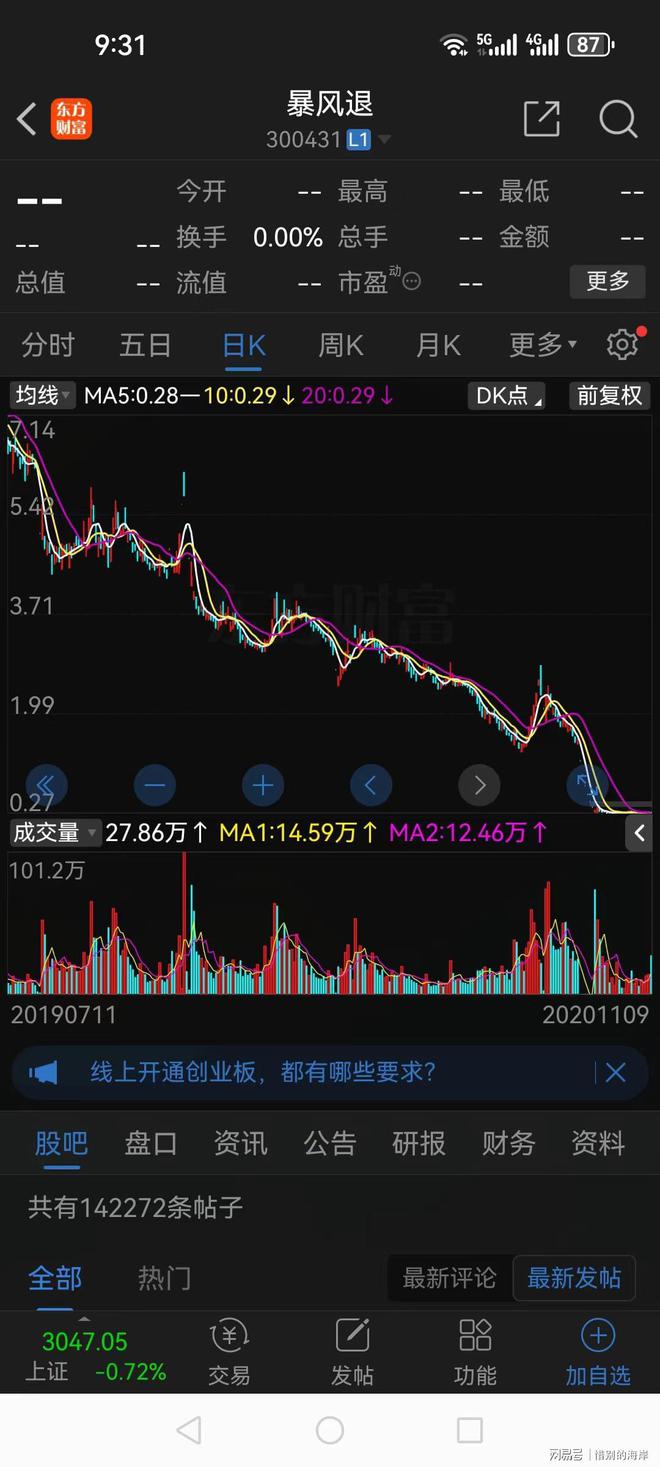Viewport: 660px width, 1467px height.
Task: Open 交易 trading icon in bottom bar
Action: tap(229, 1352)
